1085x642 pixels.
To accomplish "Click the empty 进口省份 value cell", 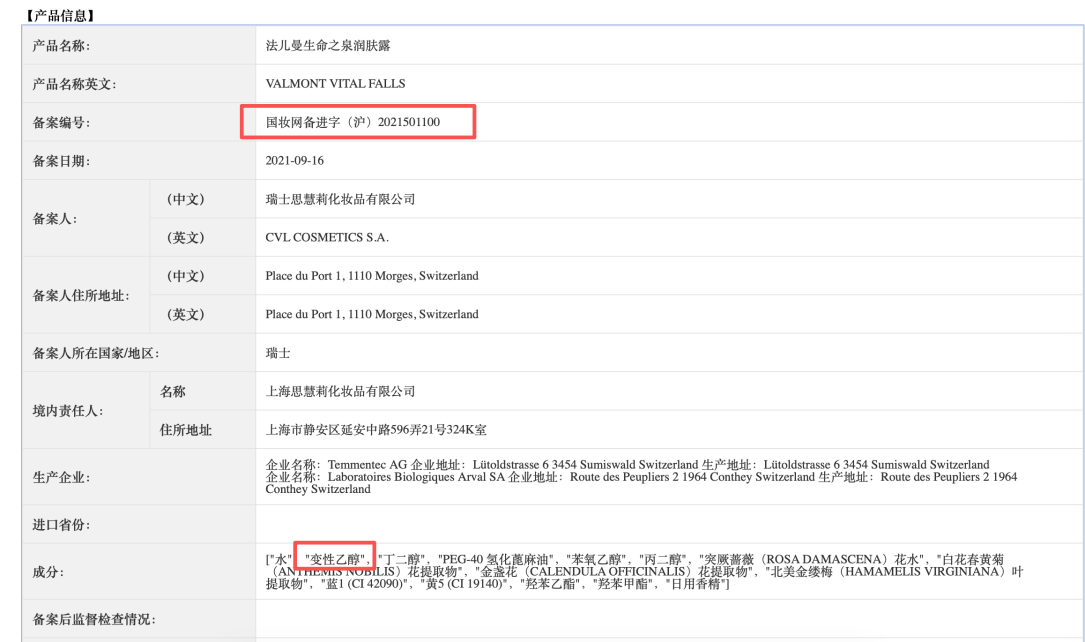I will (668, 525).
